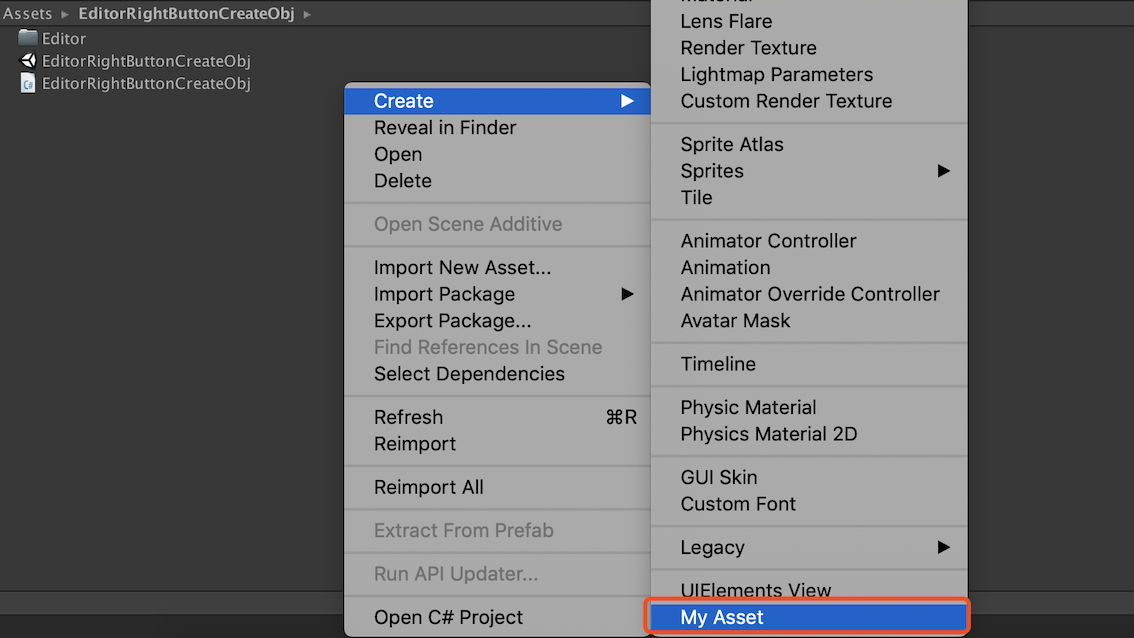Click Refresh in context menu
The height and width of the screenshot is (638, 1134).
(x=408, y=417)
